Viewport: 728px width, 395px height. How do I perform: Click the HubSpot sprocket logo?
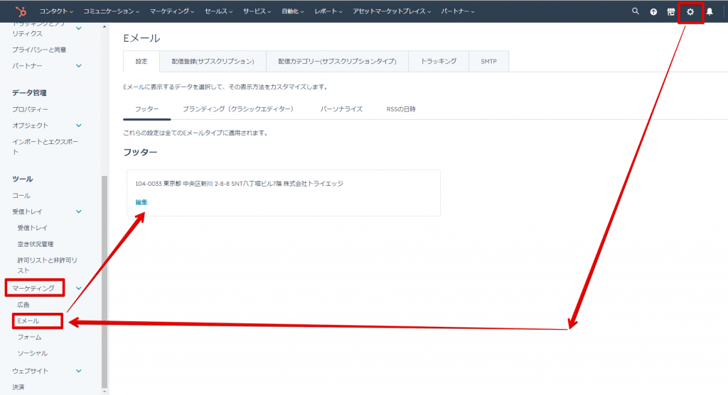[x=20, y=11]
